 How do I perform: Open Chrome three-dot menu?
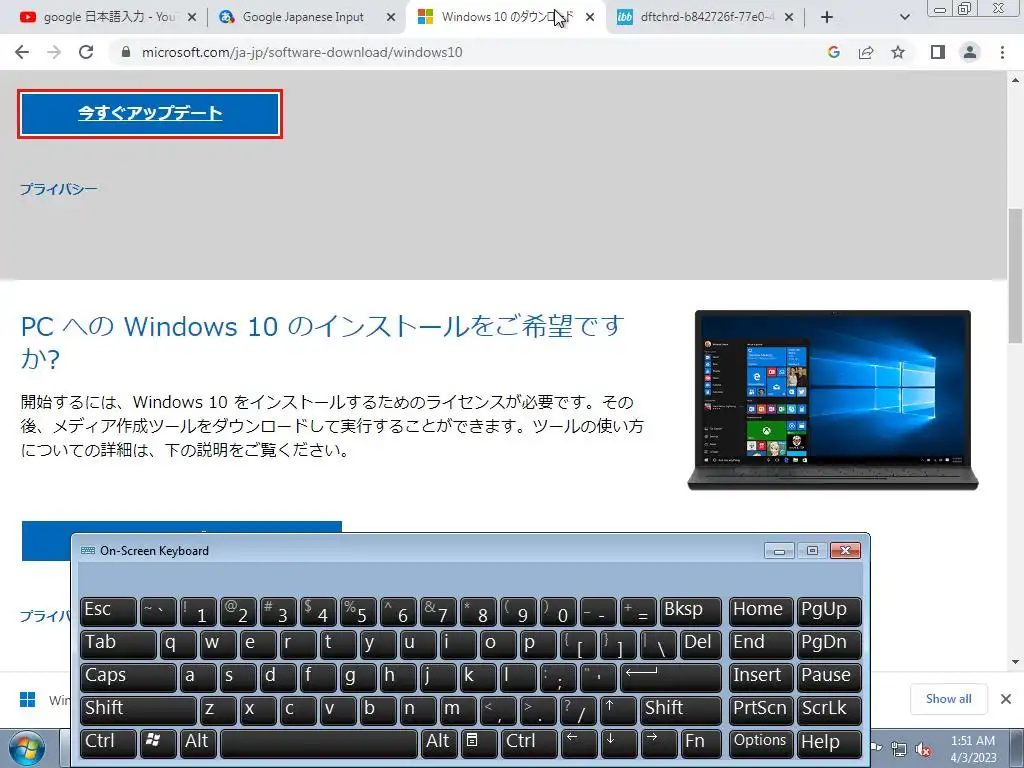tap(1002, 52)
